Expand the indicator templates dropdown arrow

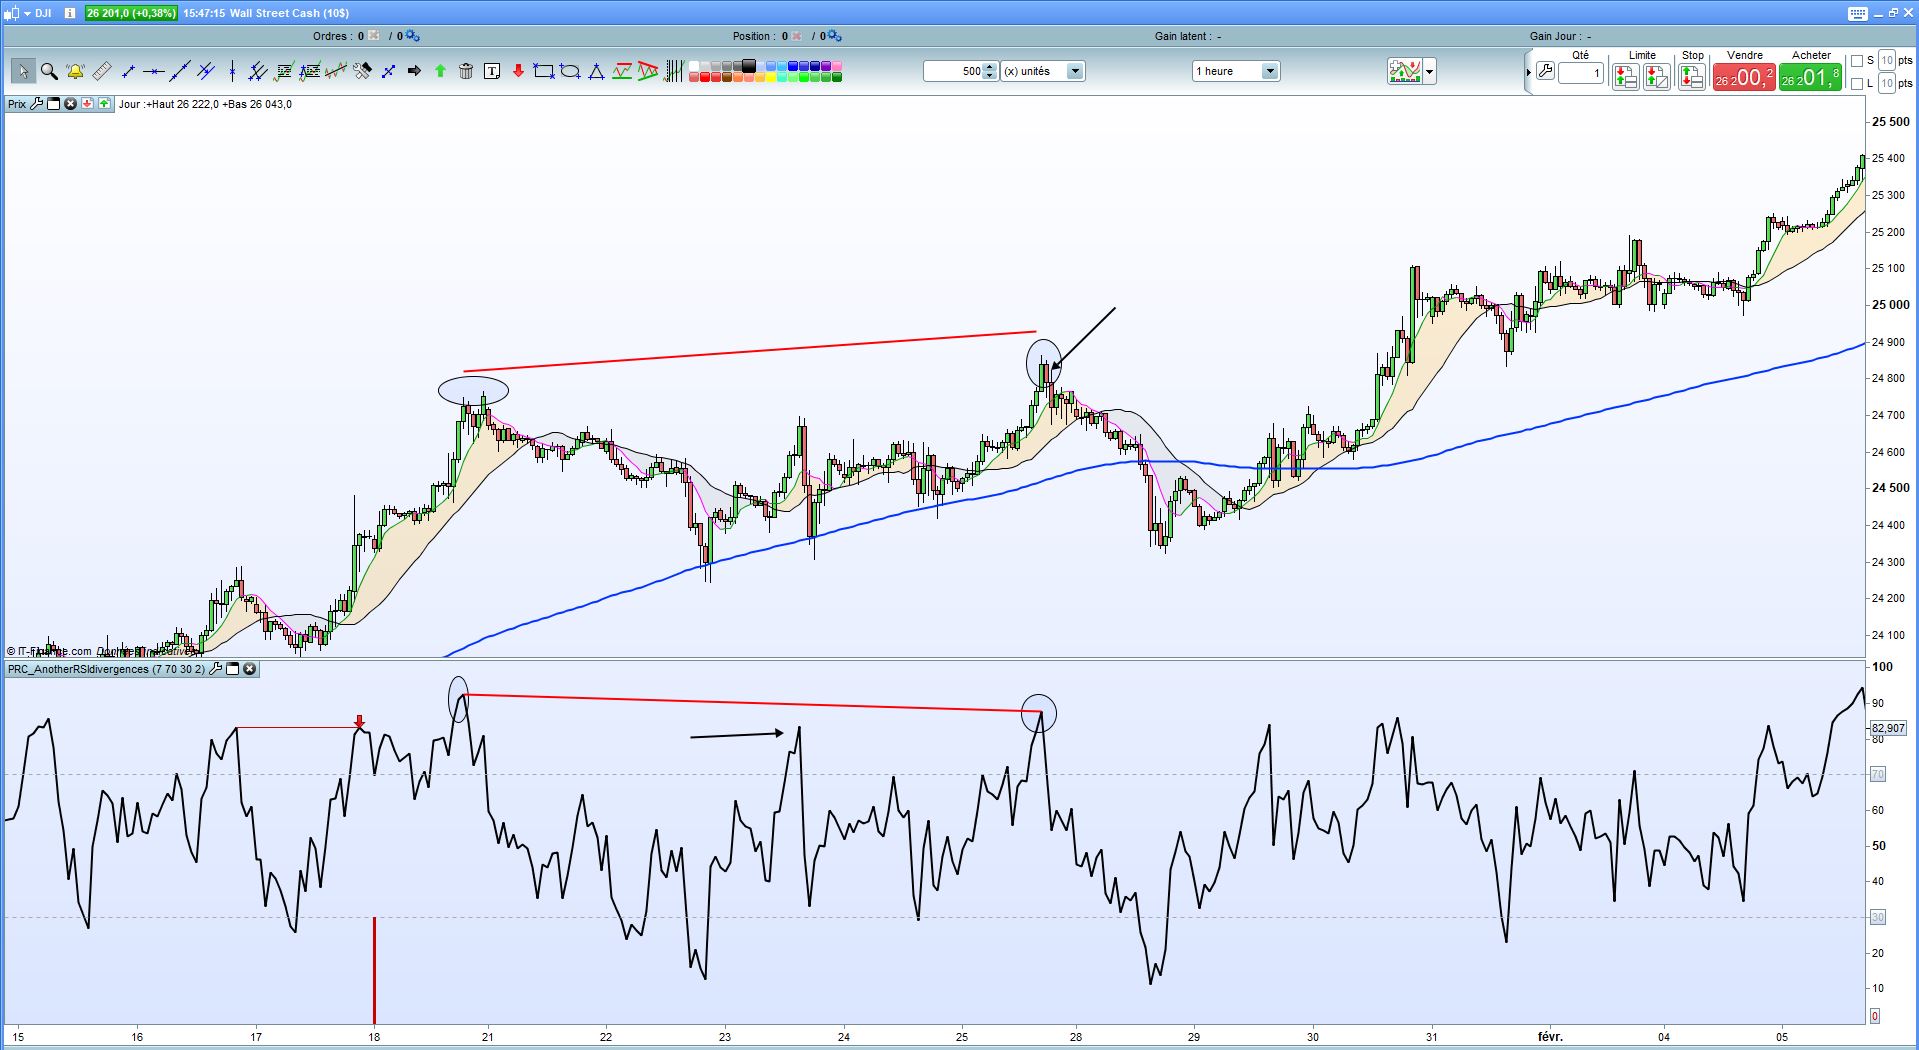[1430, 71]
